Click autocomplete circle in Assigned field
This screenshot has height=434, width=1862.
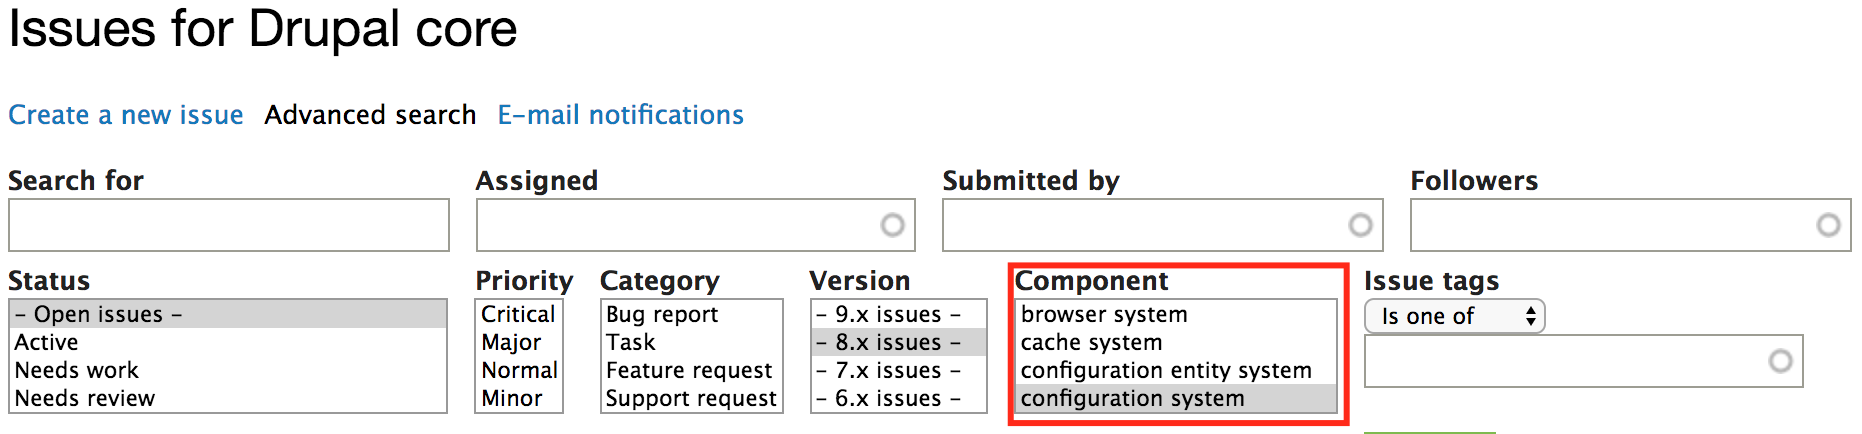pos(892,225)
